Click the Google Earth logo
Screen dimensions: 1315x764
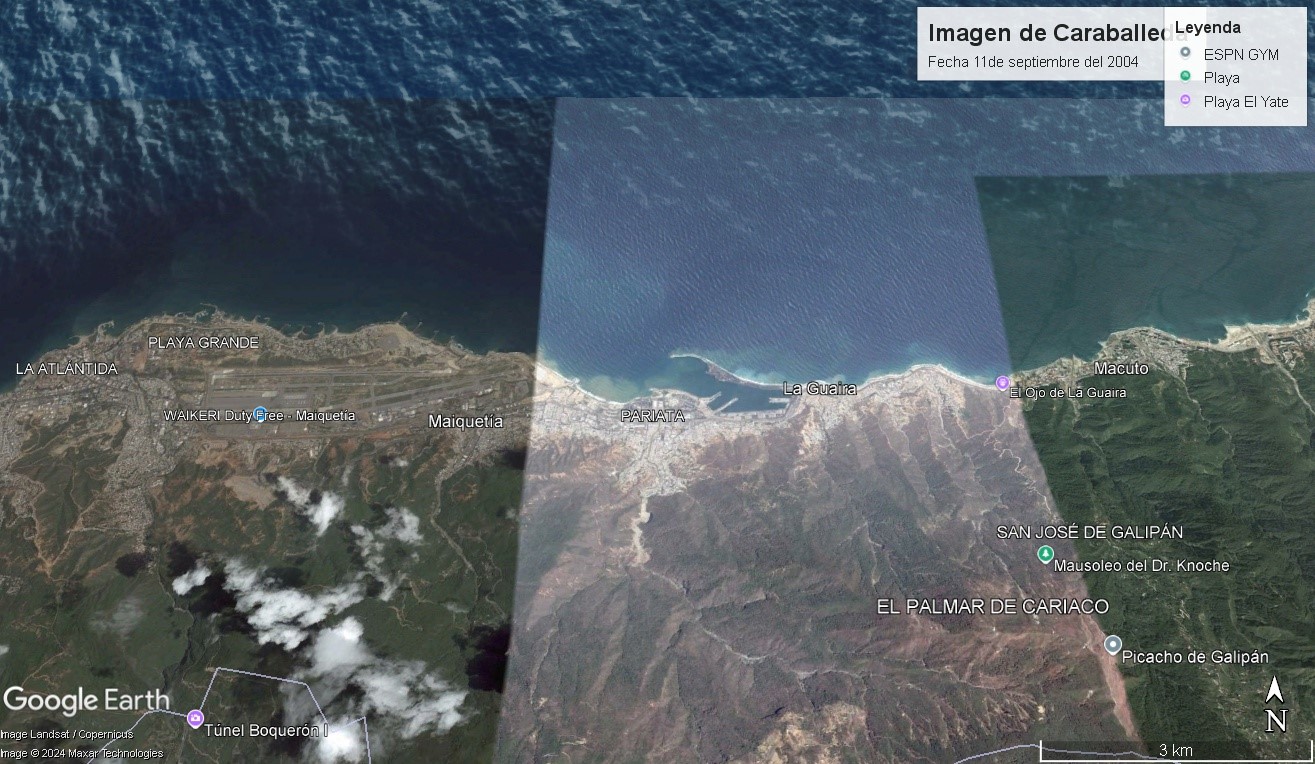coord(86,700)
